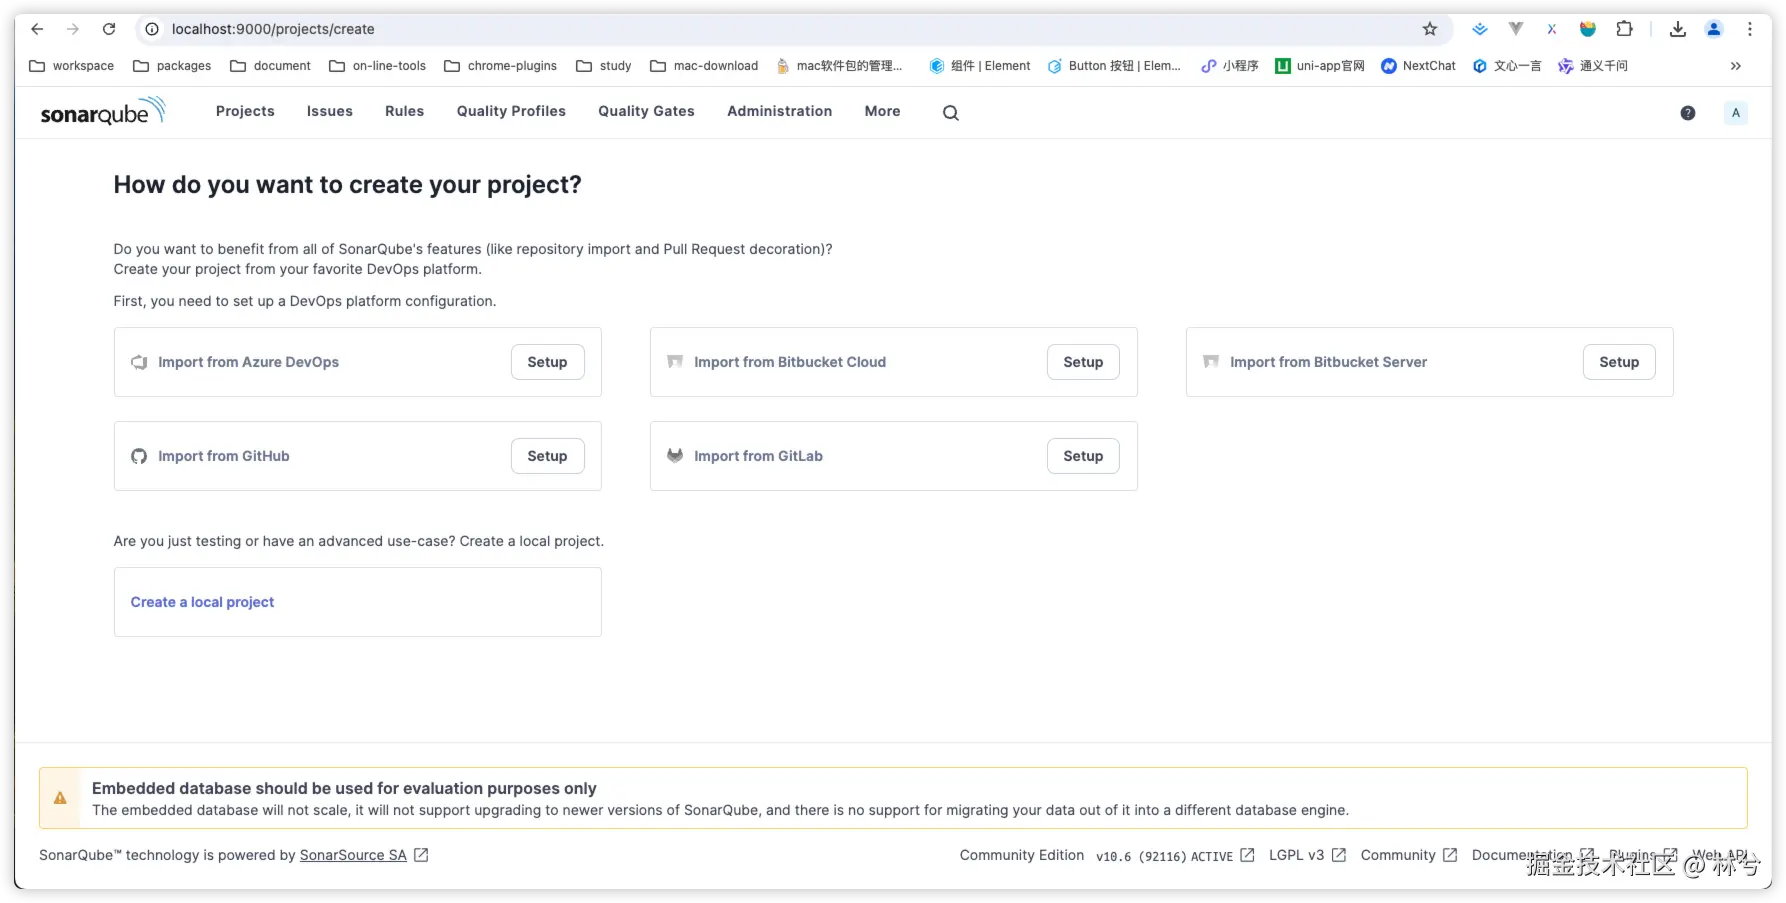Click the GitHub logo icon
The height and width of the screenshot is (903, 1786).
(x=139, y=456)
